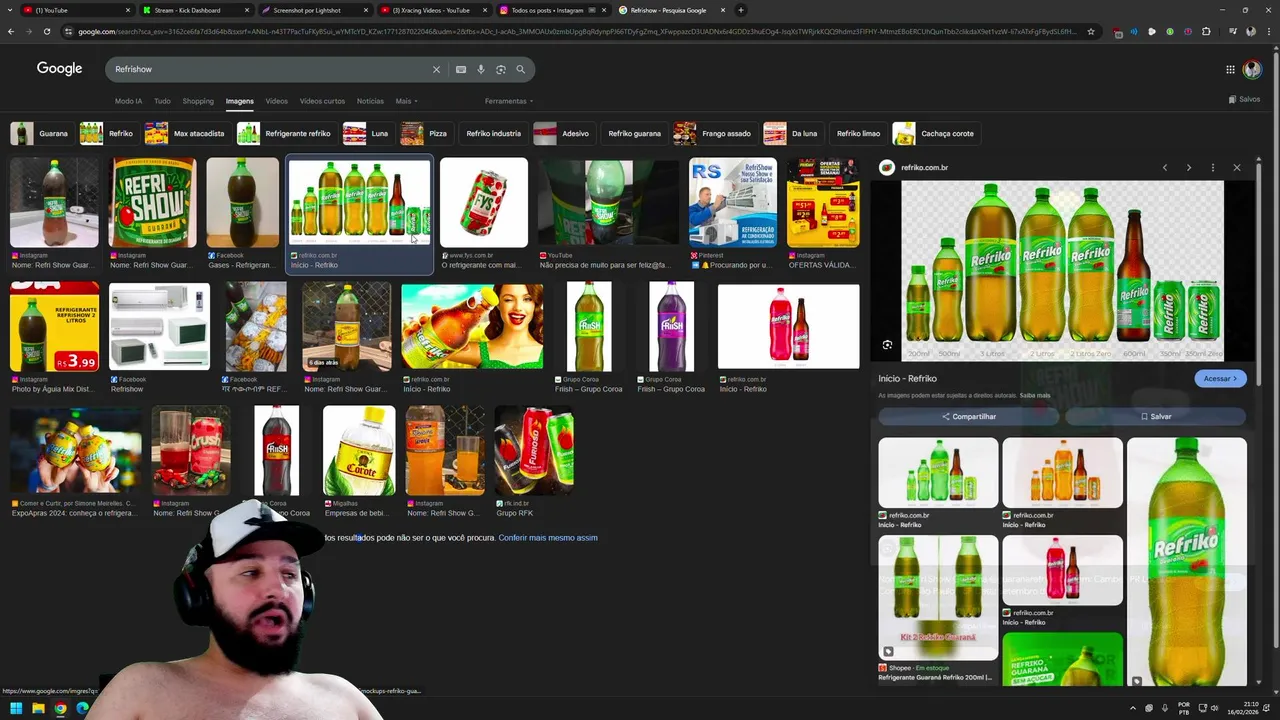
Task: Clear the Refrishow search text
Action: 436,69
